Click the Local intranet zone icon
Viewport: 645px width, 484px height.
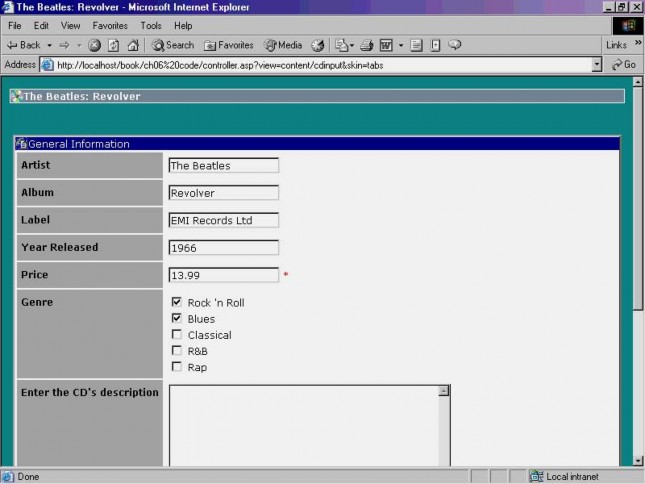tap(536, 476)
